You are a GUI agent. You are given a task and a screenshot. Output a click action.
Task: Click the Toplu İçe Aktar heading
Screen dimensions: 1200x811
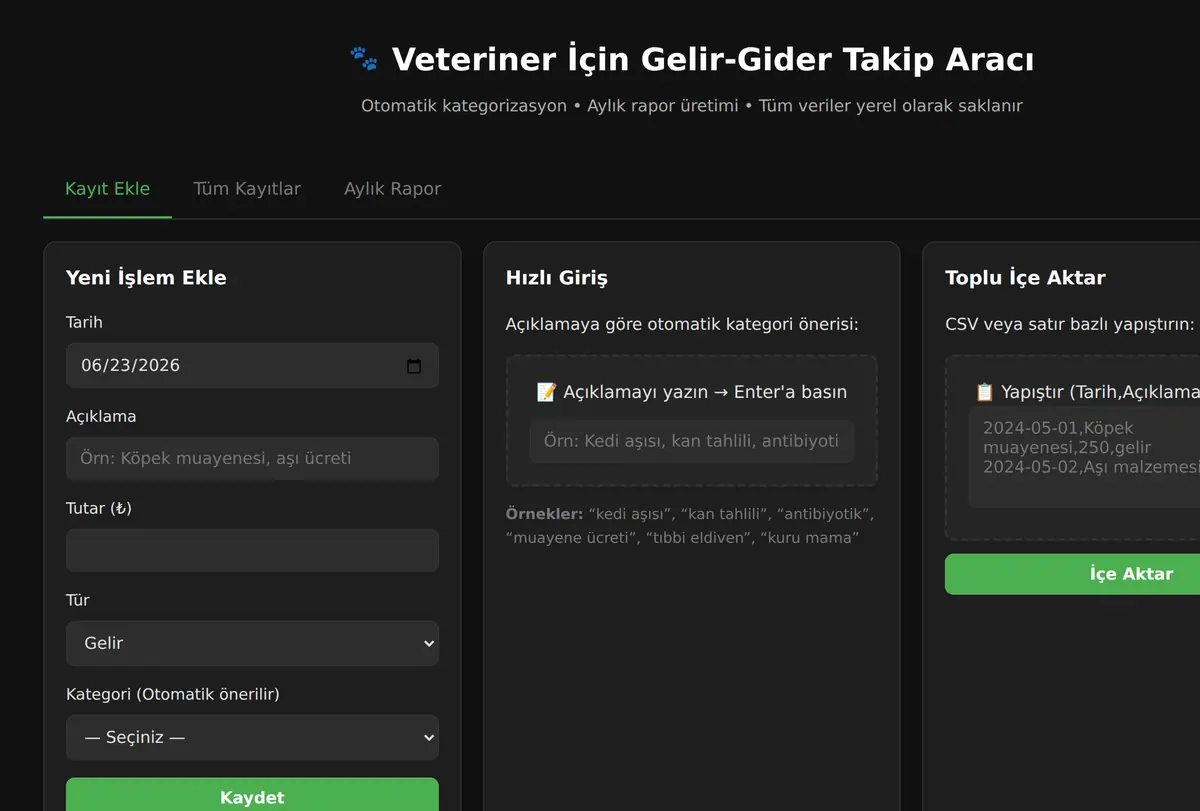1025,278
